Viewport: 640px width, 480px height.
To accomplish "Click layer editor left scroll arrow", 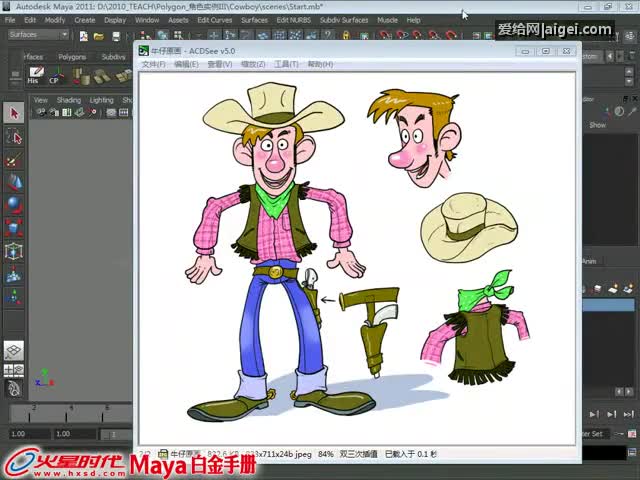I will pyautogui.click(x=619, y=391).
